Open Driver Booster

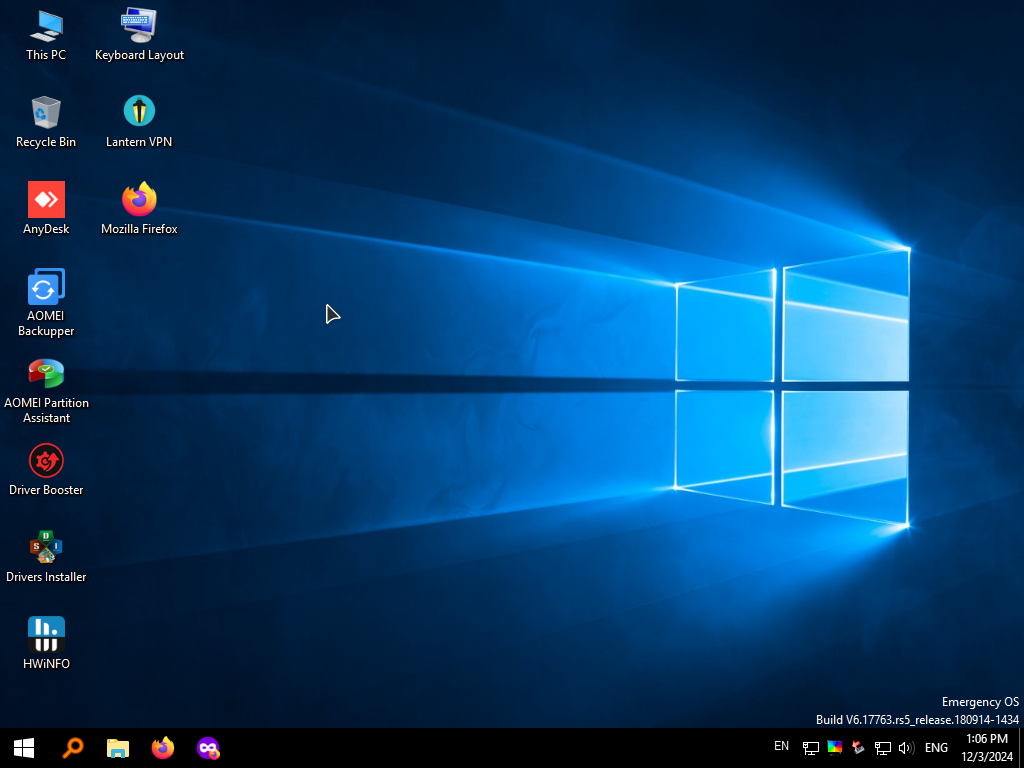pos(46,461)
